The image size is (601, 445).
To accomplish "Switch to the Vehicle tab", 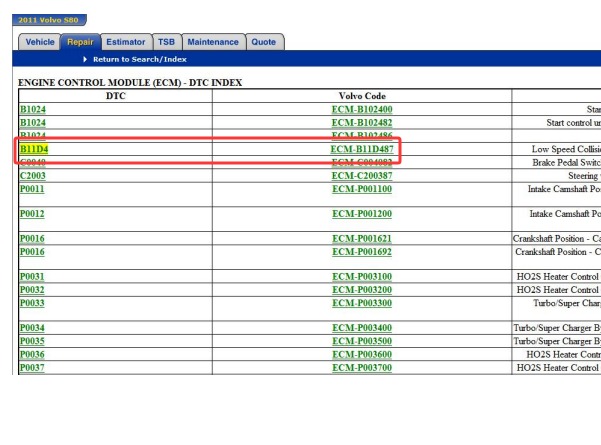I will 39,42.
